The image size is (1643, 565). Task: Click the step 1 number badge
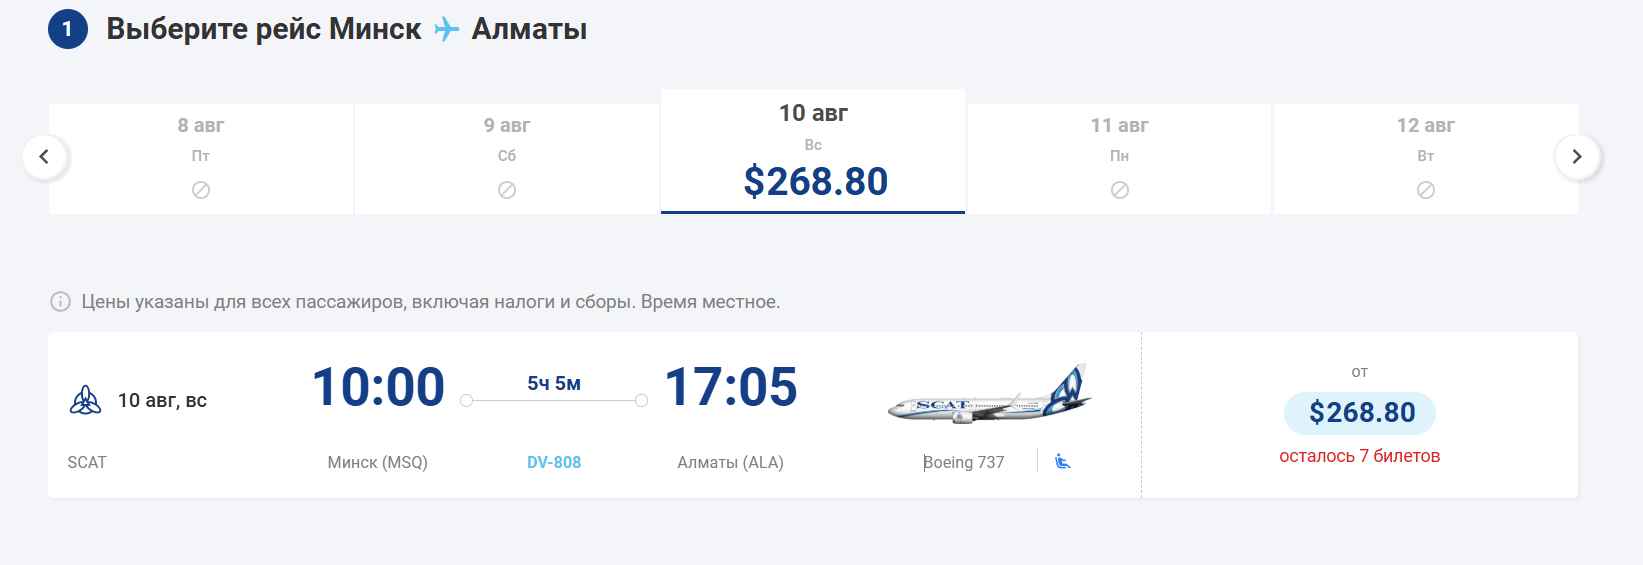[x=68, y=30]
